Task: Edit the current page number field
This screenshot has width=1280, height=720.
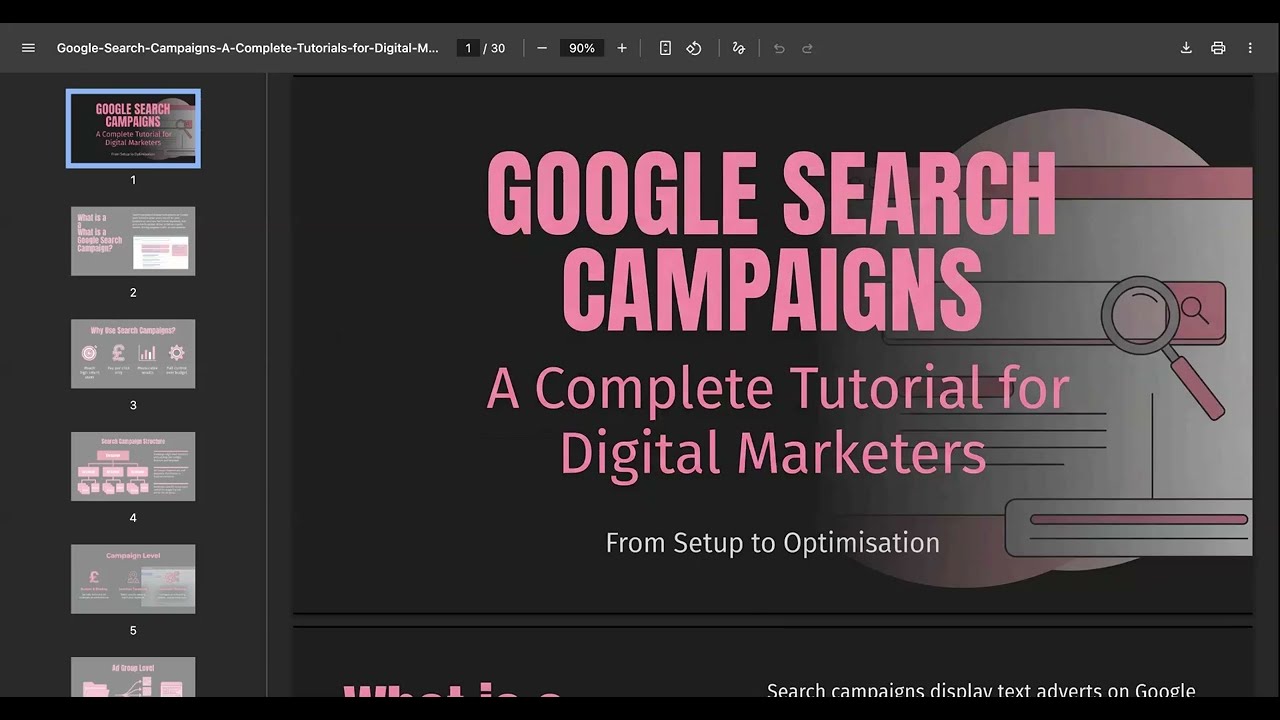Action: pyautogui.click(x=468, y=48)
